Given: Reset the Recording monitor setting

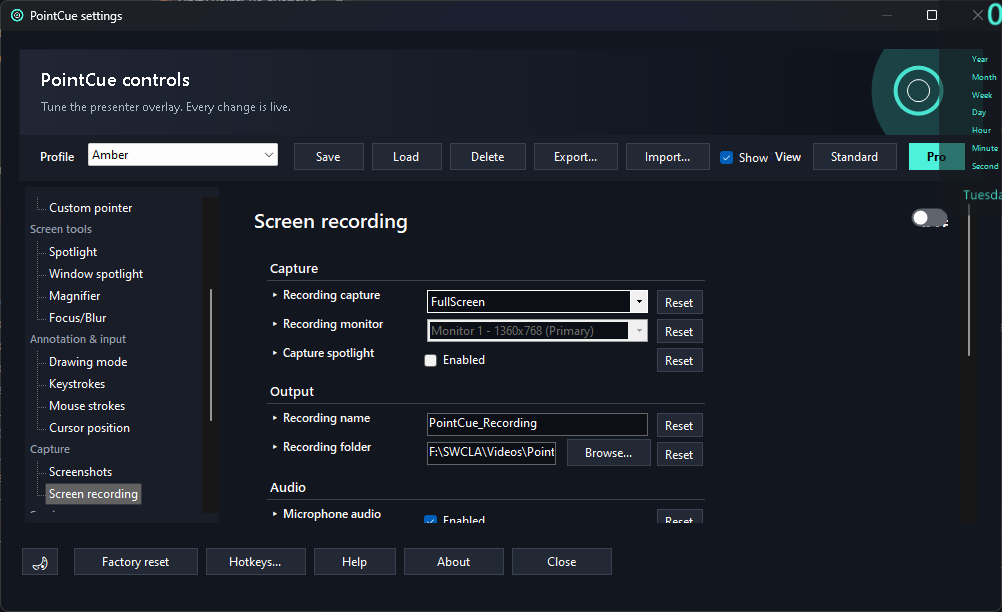Looking at the screenshot, I should (x=679, y=332).
